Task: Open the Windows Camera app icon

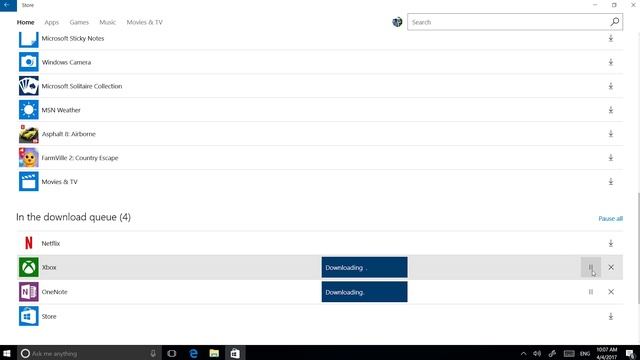Action: point(29,62)
